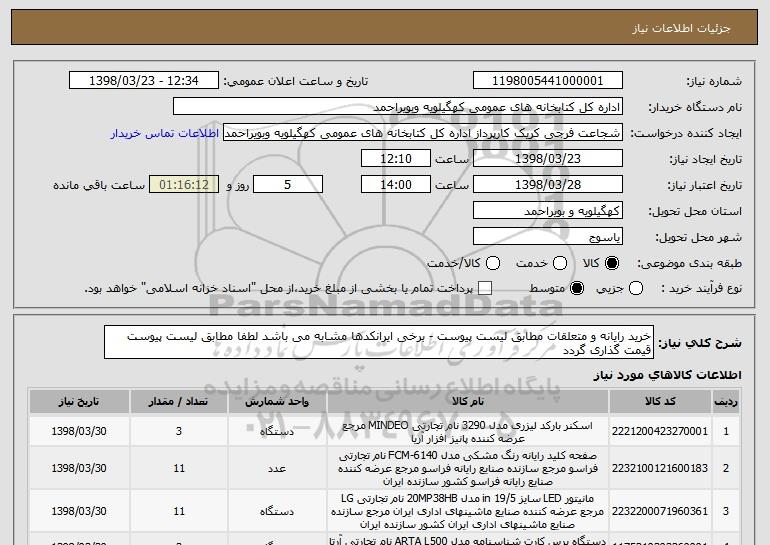Click unit عدد in keyboard row
Screen dimensions: 770x545
point(277,468)
